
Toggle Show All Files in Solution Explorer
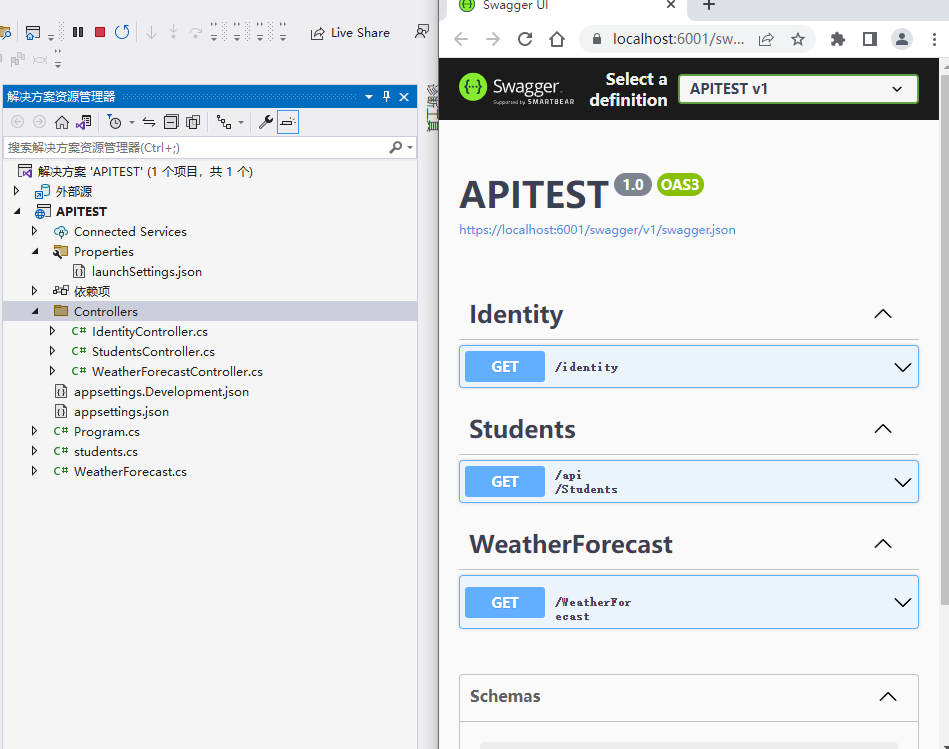193,122
